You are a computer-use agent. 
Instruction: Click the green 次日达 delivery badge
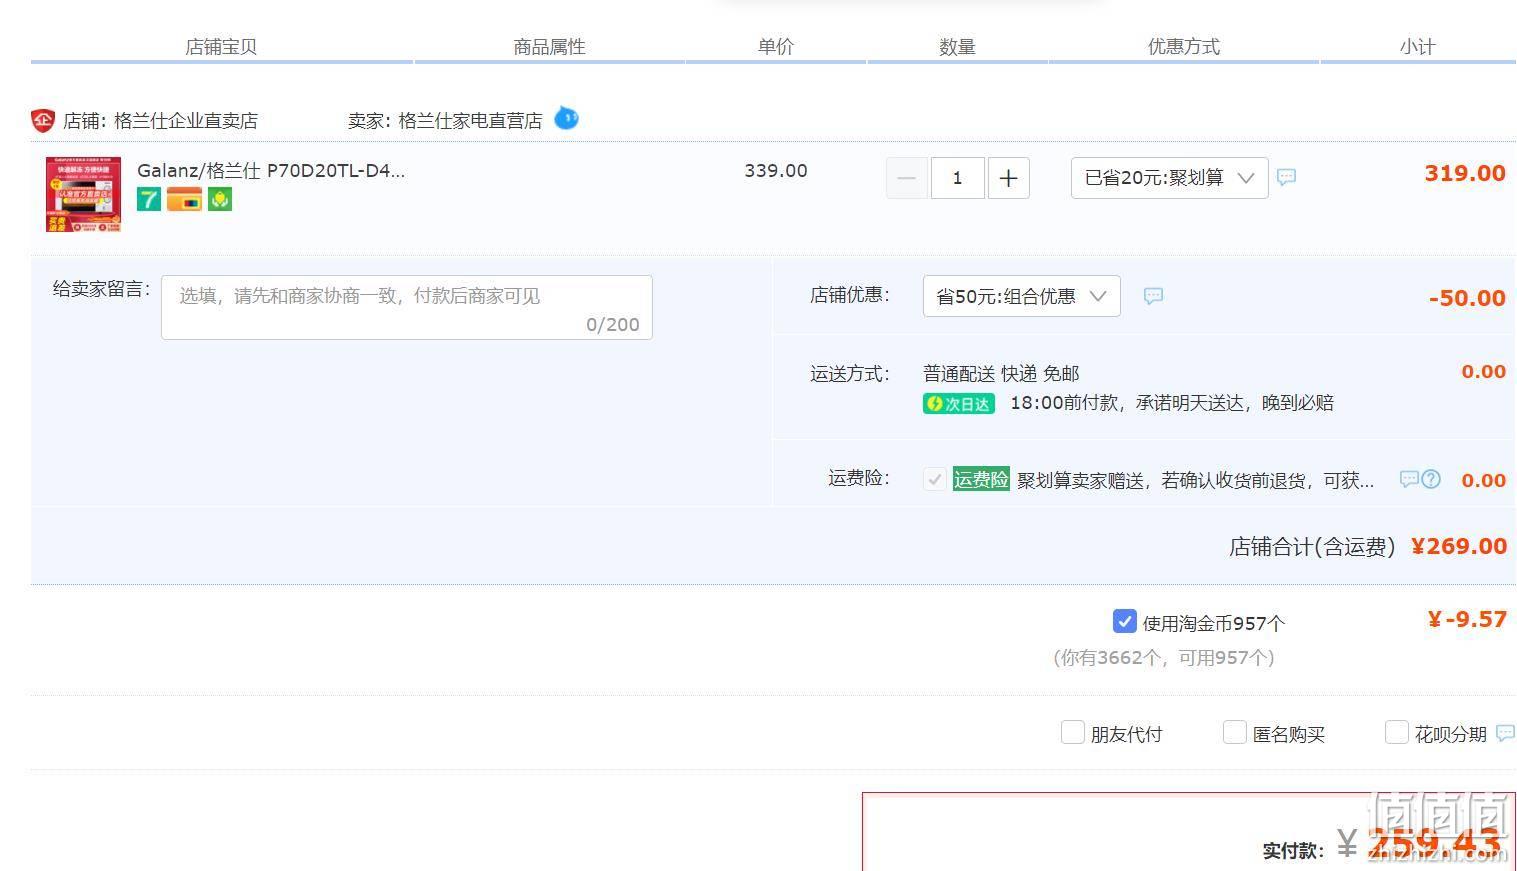959,403
